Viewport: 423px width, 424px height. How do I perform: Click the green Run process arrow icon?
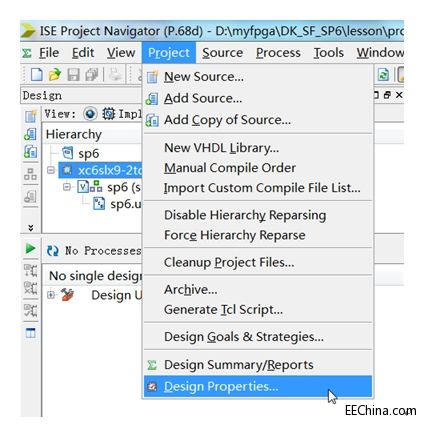tap(30, 249)
